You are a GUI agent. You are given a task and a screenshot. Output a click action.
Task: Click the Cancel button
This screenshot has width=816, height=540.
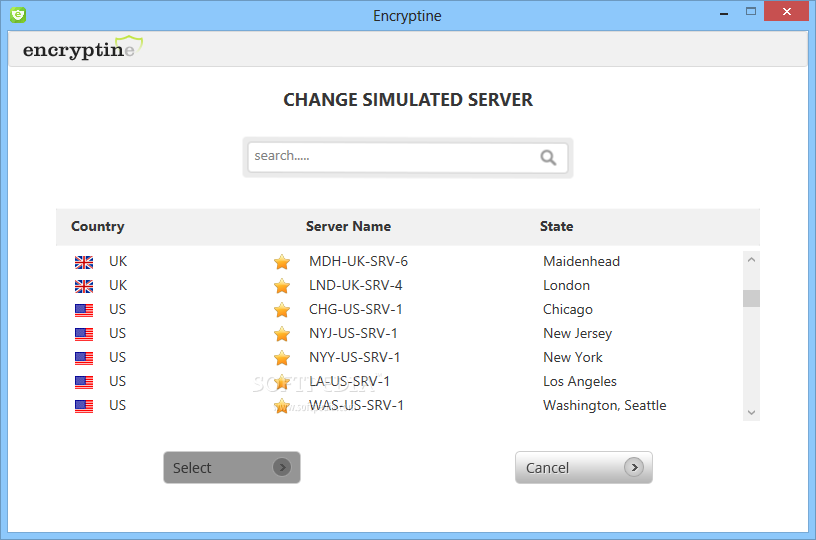[583, 467]
